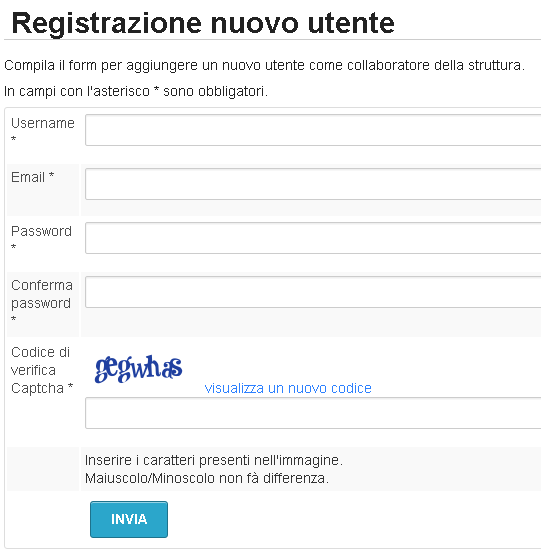Click the Inserire i caratteri hint text
541x554 pixels.
pos(214,460)
